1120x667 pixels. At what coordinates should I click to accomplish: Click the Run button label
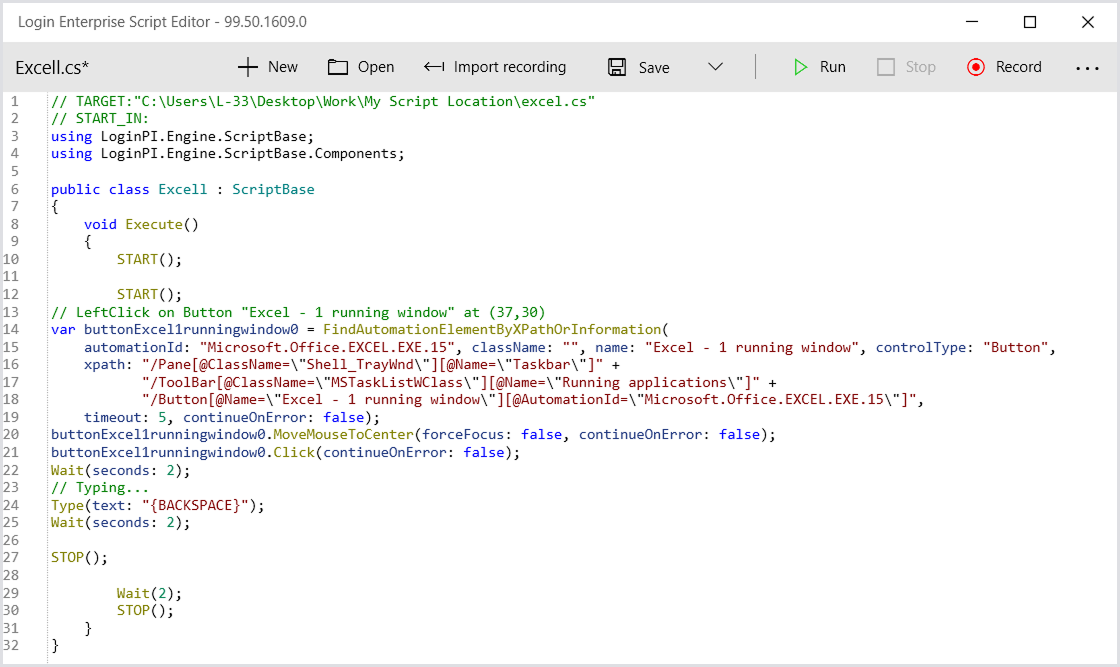click(x=833, y=67)
